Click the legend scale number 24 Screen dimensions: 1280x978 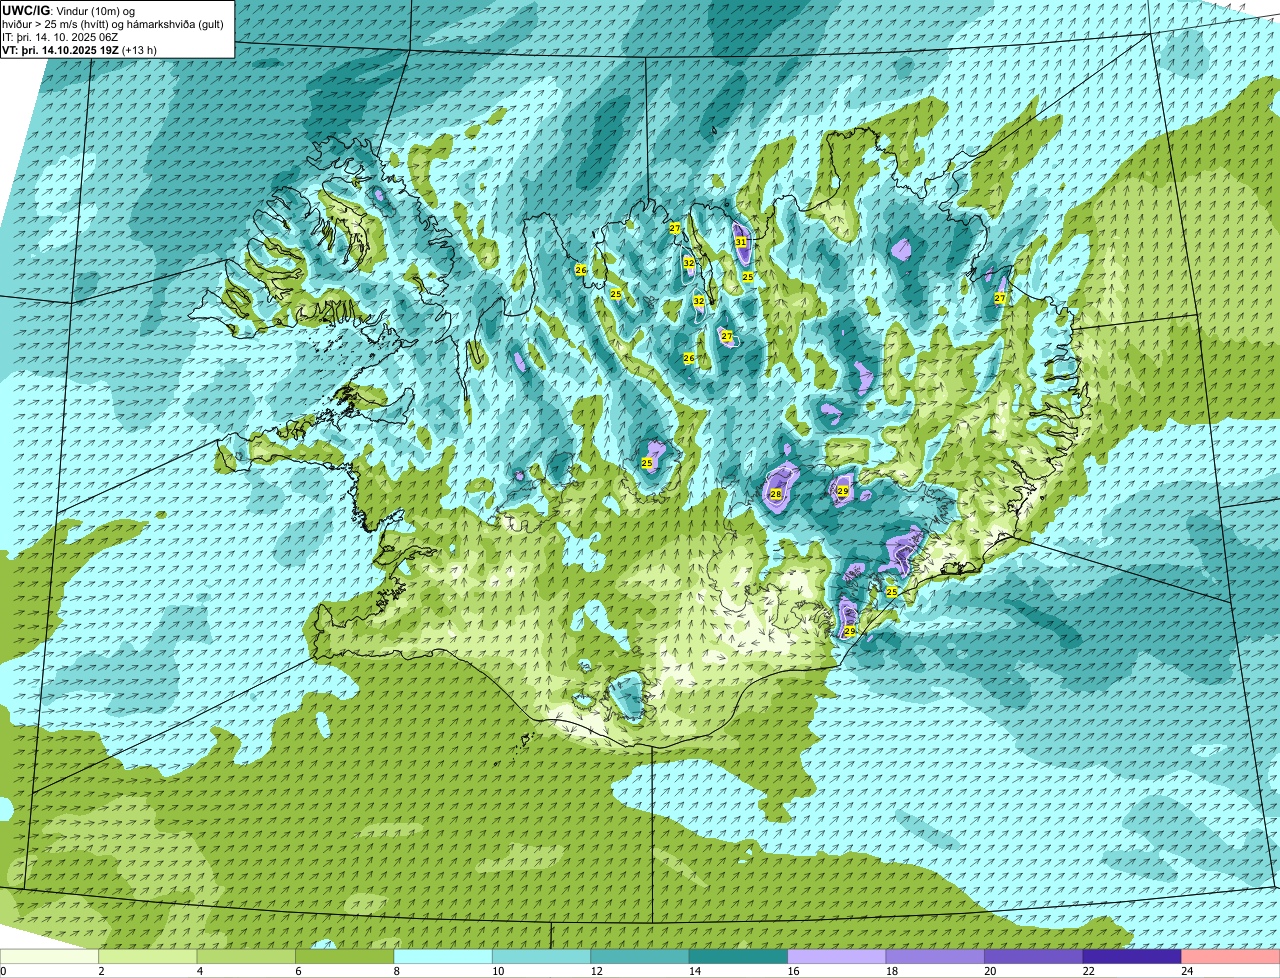pyautogui.click(x=1186, y=971)
